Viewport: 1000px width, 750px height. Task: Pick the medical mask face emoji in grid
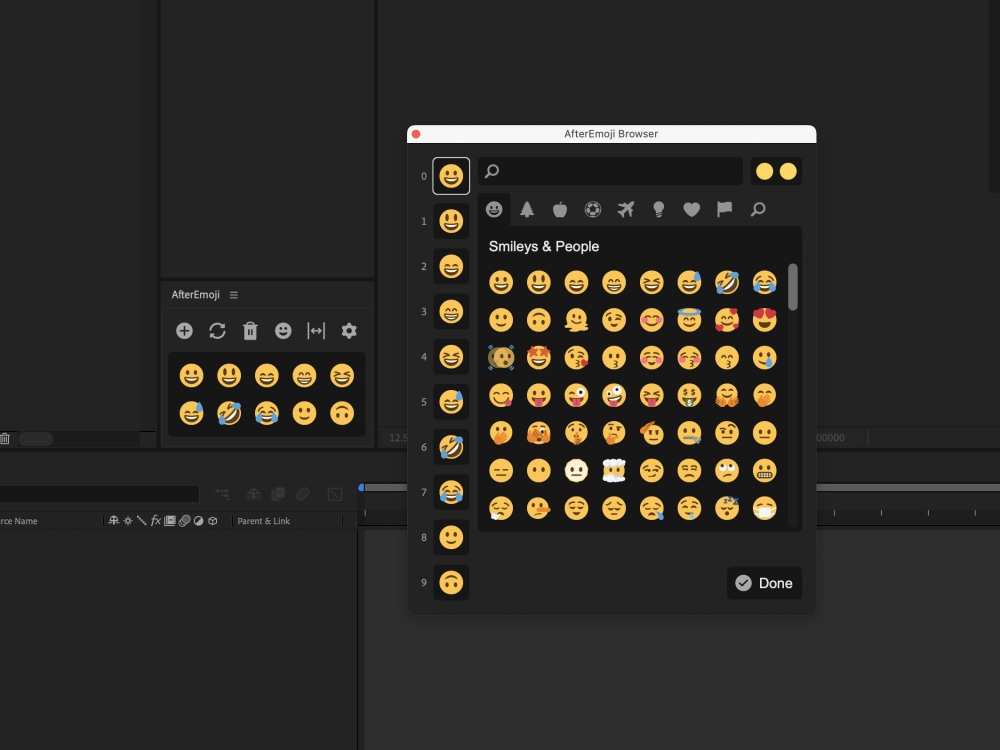765,508
